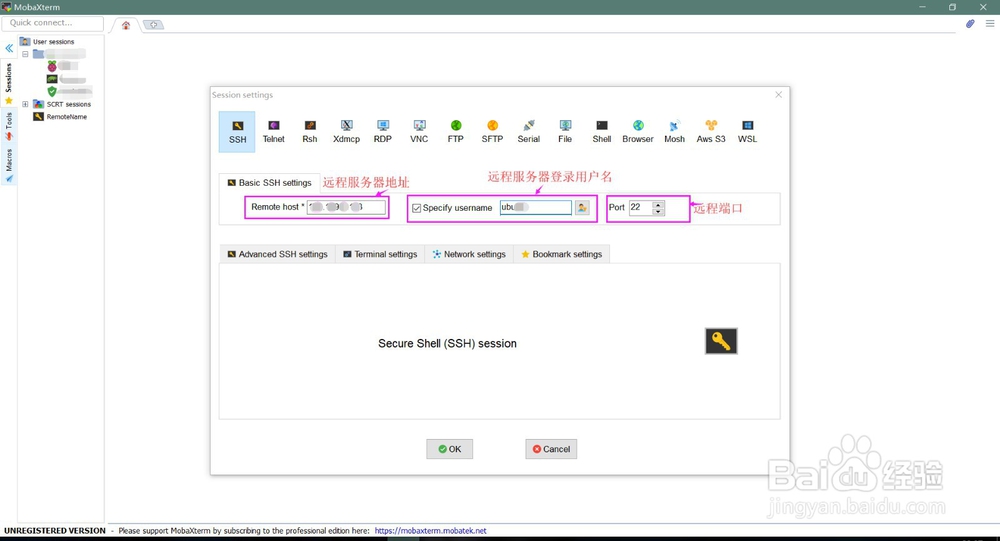Confirm the session with OK button
Viewport: 1000px width, 541px height.
[450, 449]
